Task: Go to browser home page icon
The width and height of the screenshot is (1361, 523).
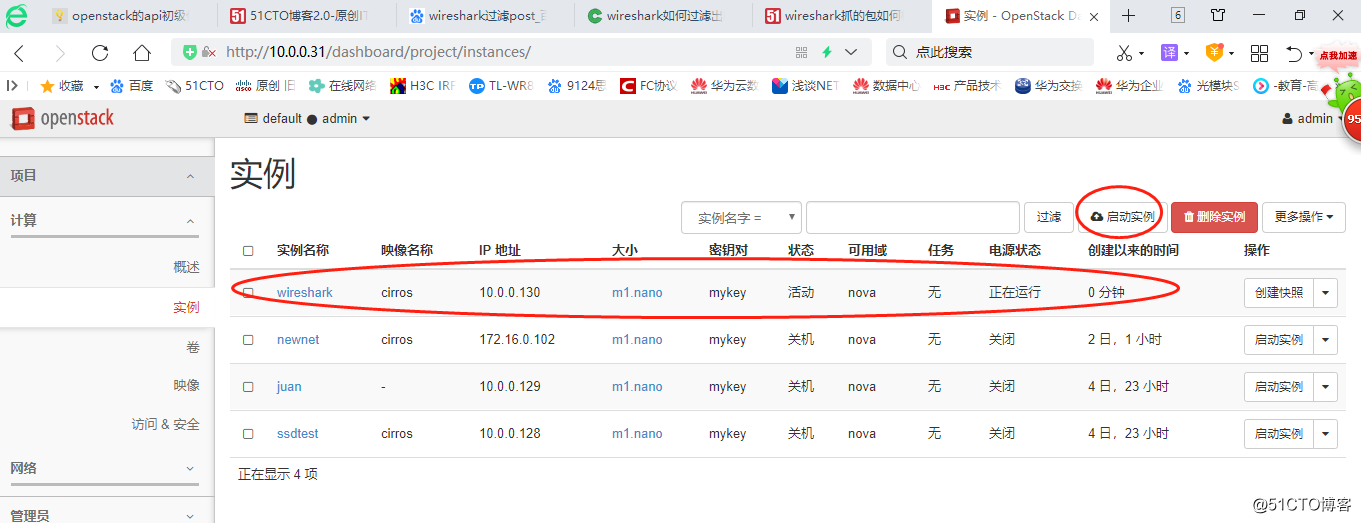Action: coord(142,53)
